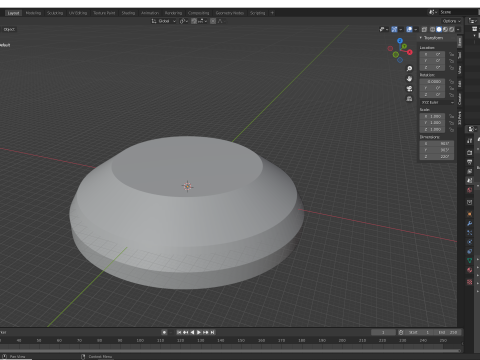
Task: Click the pan view hand icon
Action: (x=409, y=79)
